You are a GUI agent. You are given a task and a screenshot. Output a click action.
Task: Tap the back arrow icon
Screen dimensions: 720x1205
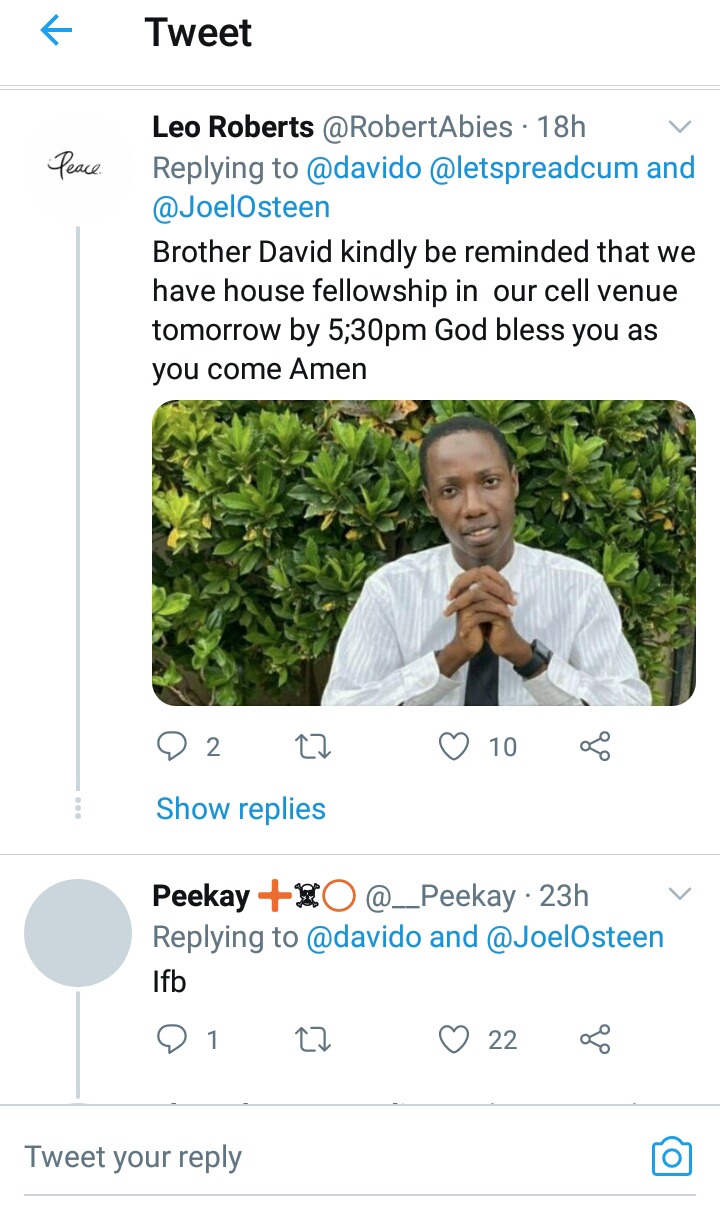56,32
